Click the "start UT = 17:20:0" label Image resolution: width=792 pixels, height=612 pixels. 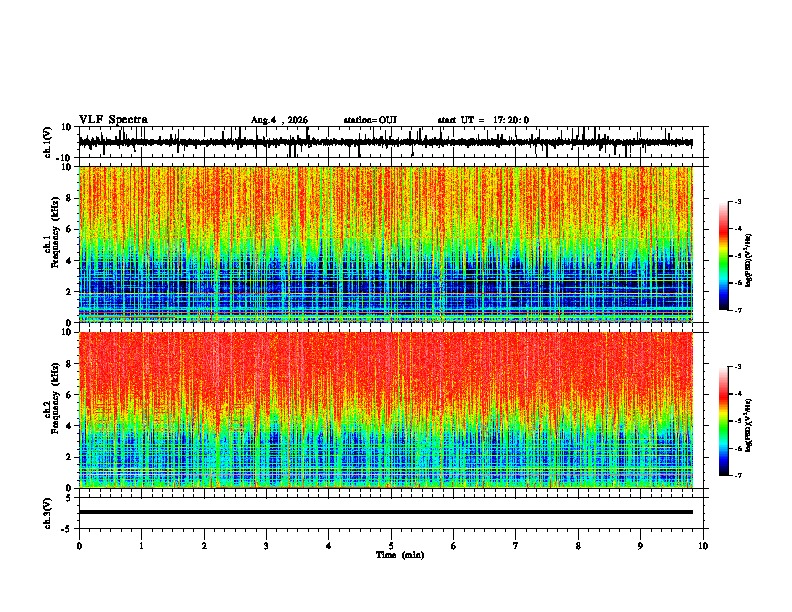tap(483, 120)
